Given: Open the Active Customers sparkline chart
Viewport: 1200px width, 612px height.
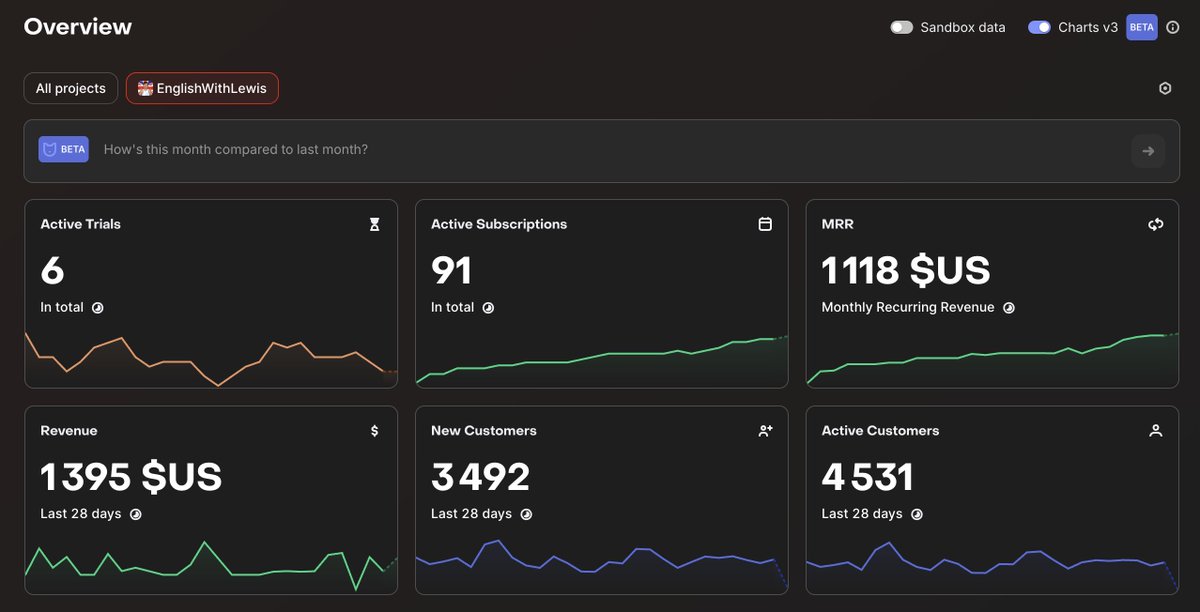Looking at the screenshot, I should [x=993, y=566].
